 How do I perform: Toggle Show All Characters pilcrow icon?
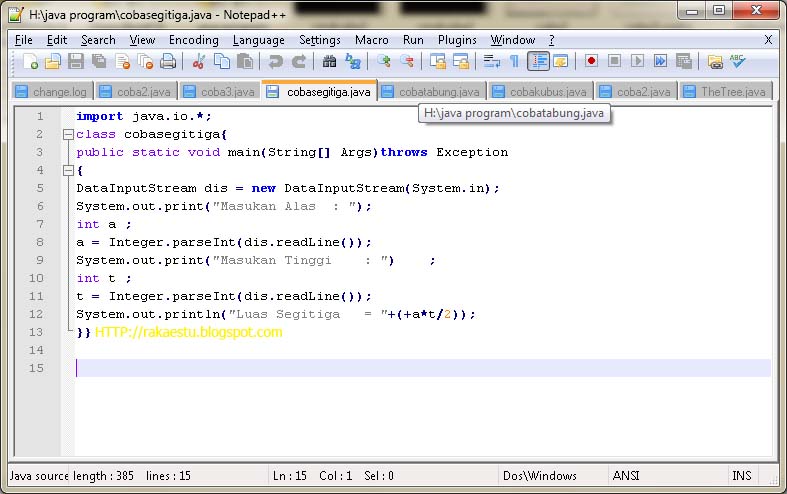pos(514,61)
